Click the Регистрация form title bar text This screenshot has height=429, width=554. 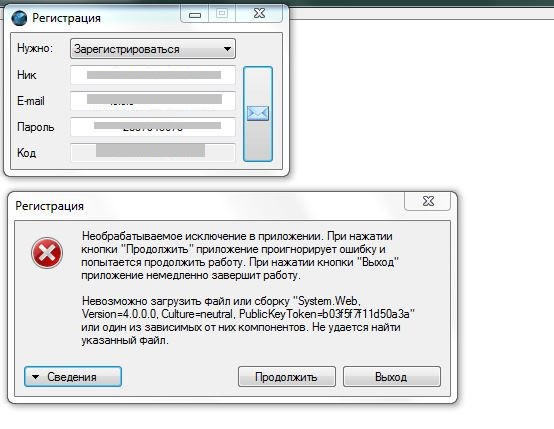click(x=66, y=18)
